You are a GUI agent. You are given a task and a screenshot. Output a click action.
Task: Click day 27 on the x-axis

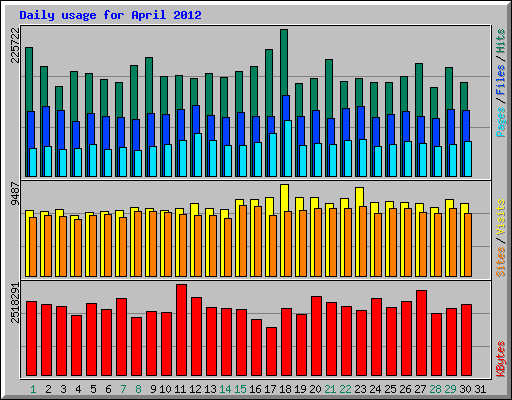coord(420,389)
